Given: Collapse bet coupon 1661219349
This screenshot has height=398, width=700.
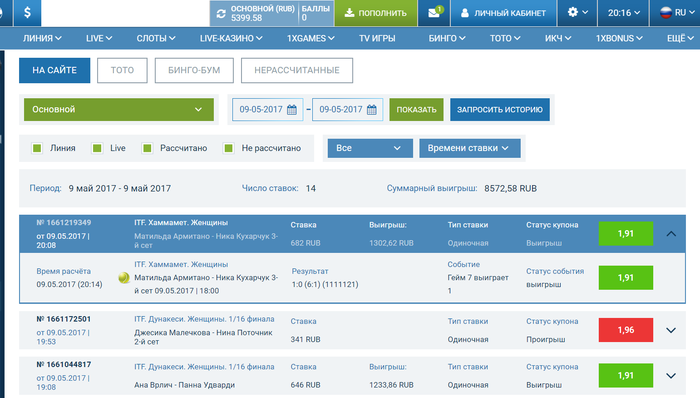Looking at the screenshot, I should [671, 234].
